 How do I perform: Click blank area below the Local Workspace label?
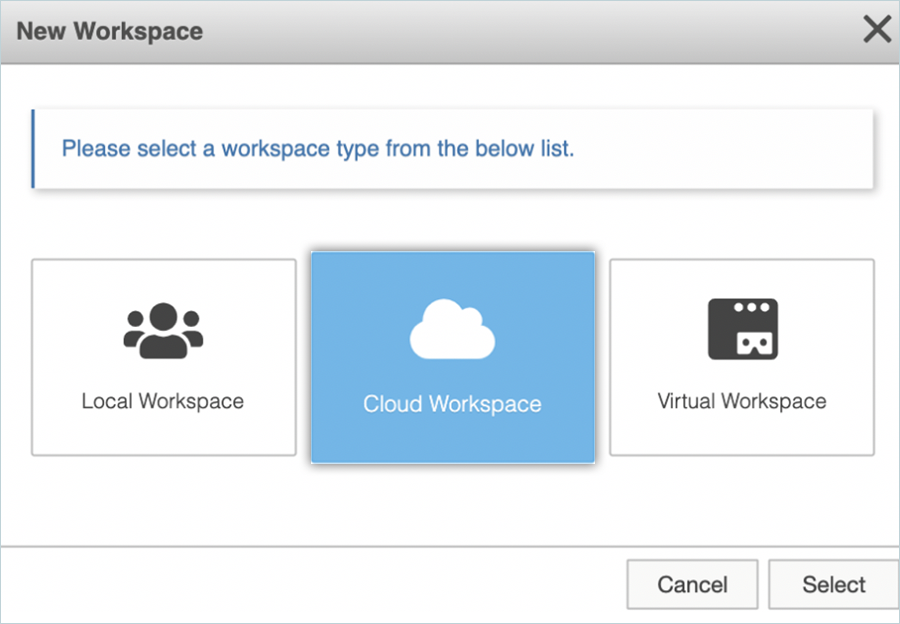click(163, 434)
